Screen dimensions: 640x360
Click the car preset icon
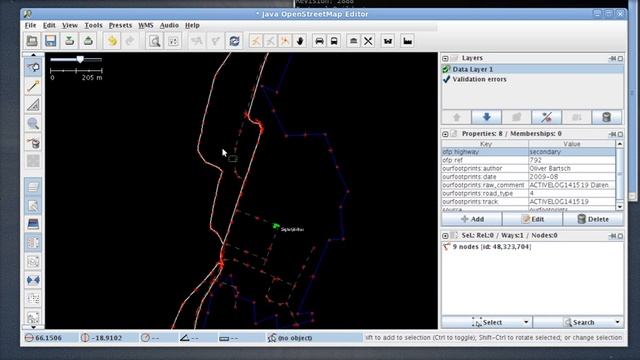click(320, 41)
